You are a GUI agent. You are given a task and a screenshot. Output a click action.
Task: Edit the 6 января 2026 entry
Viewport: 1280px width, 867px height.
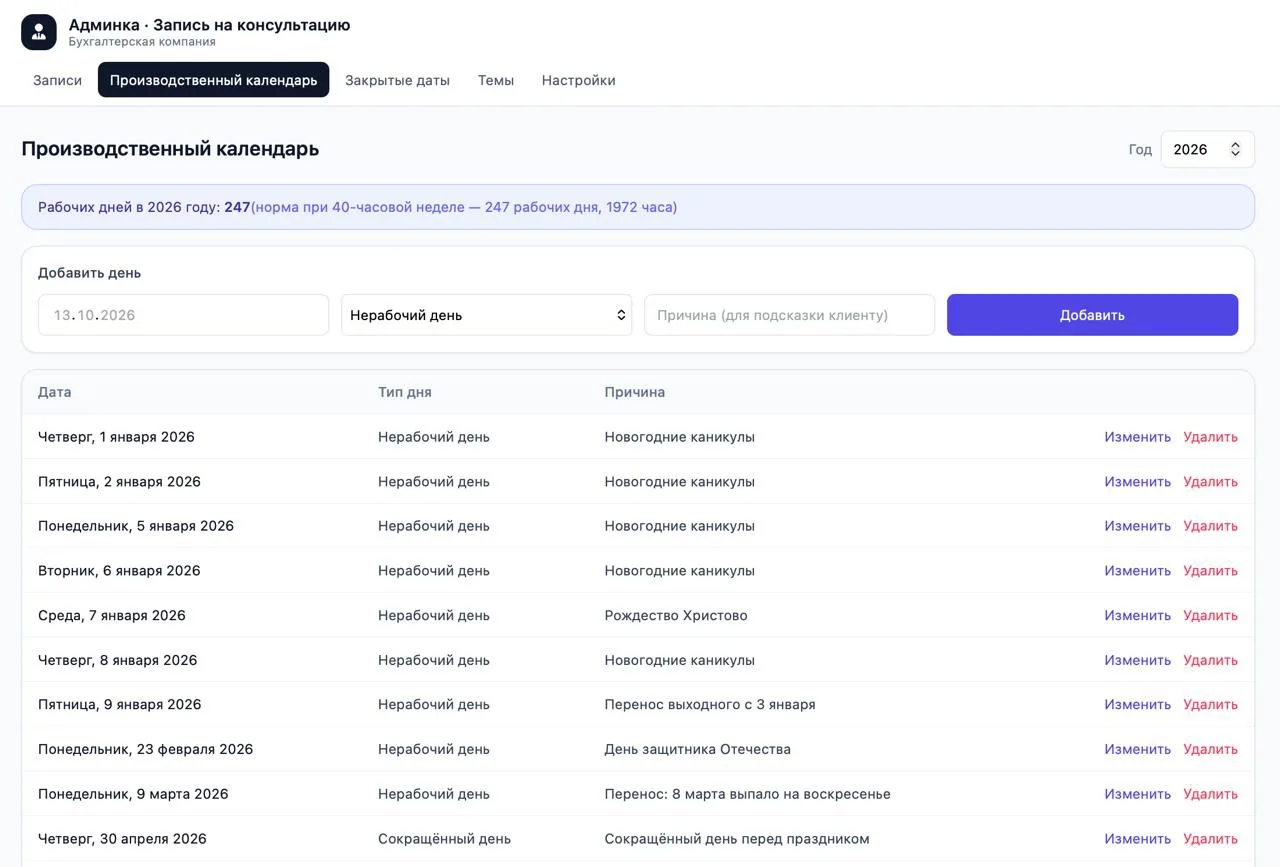pos(1137,571)
